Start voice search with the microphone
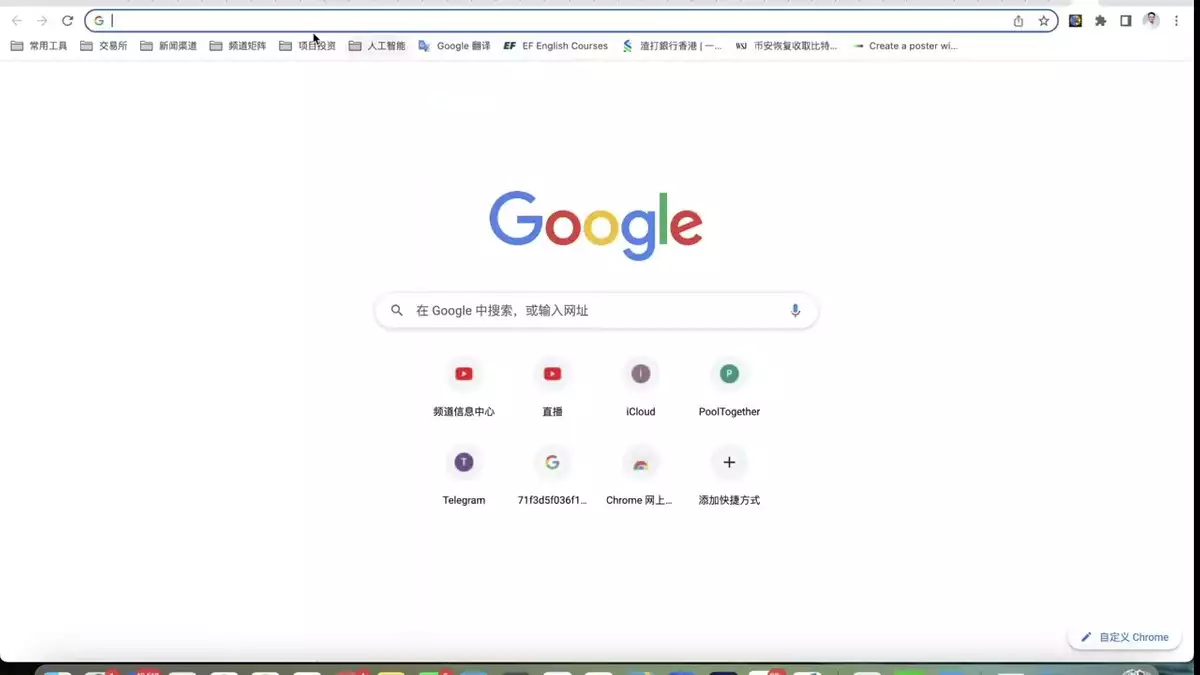Screen dimensions: 1200x675 (796, 311)
